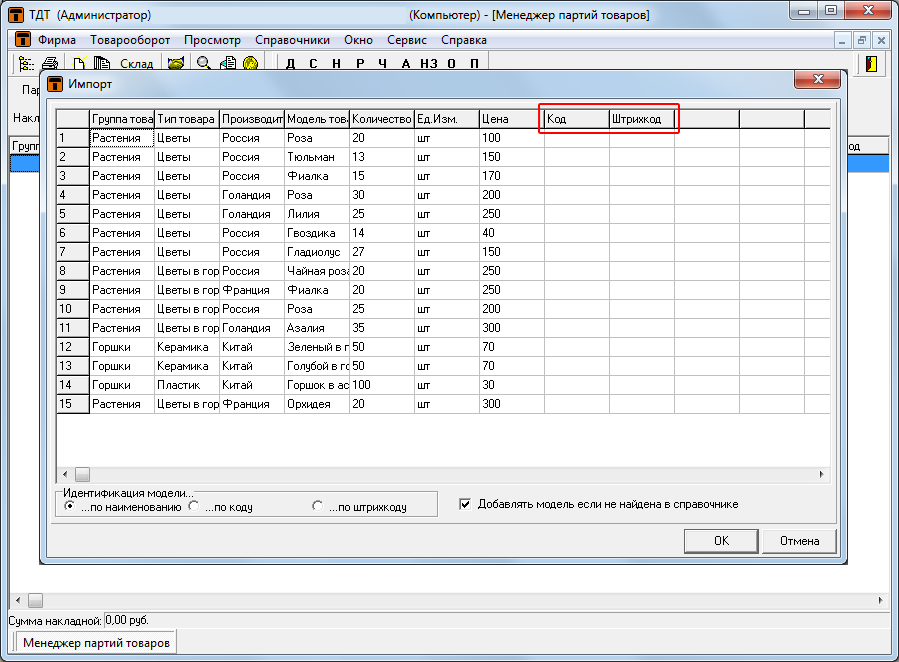The height and width of the screenshot is (662, 899).
Task: Click the tree structure icon in the toolbar
Action: coord(26,63)
